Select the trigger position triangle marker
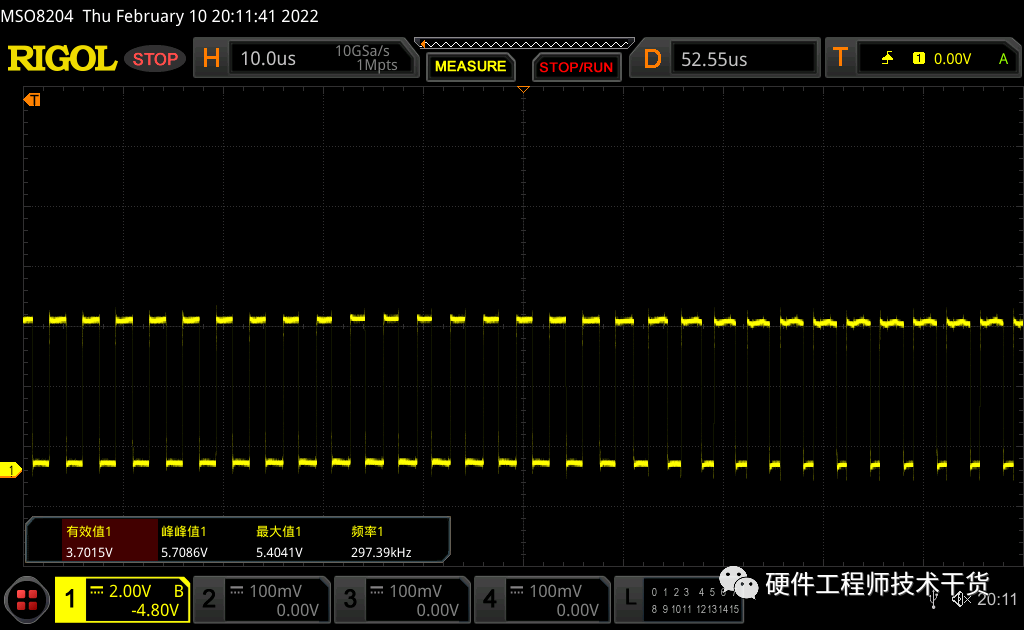The width and height of the screenshot is (1024, 630). [523, 89]
